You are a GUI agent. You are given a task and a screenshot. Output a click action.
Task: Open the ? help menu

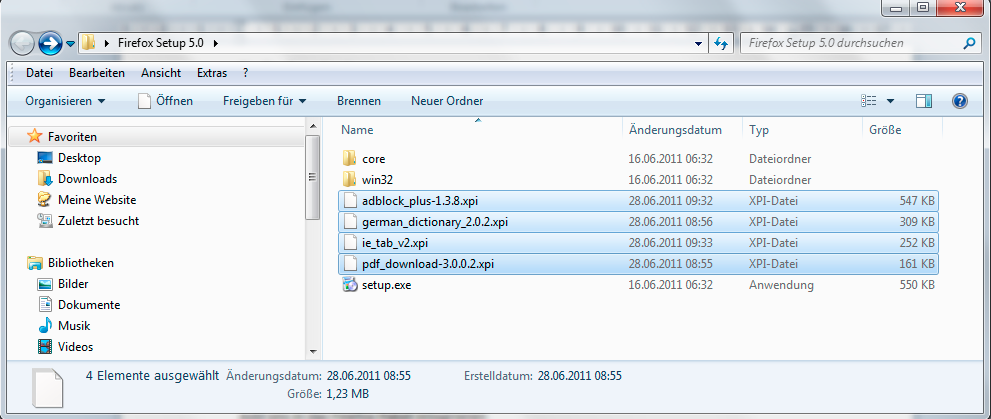(245, 73)
